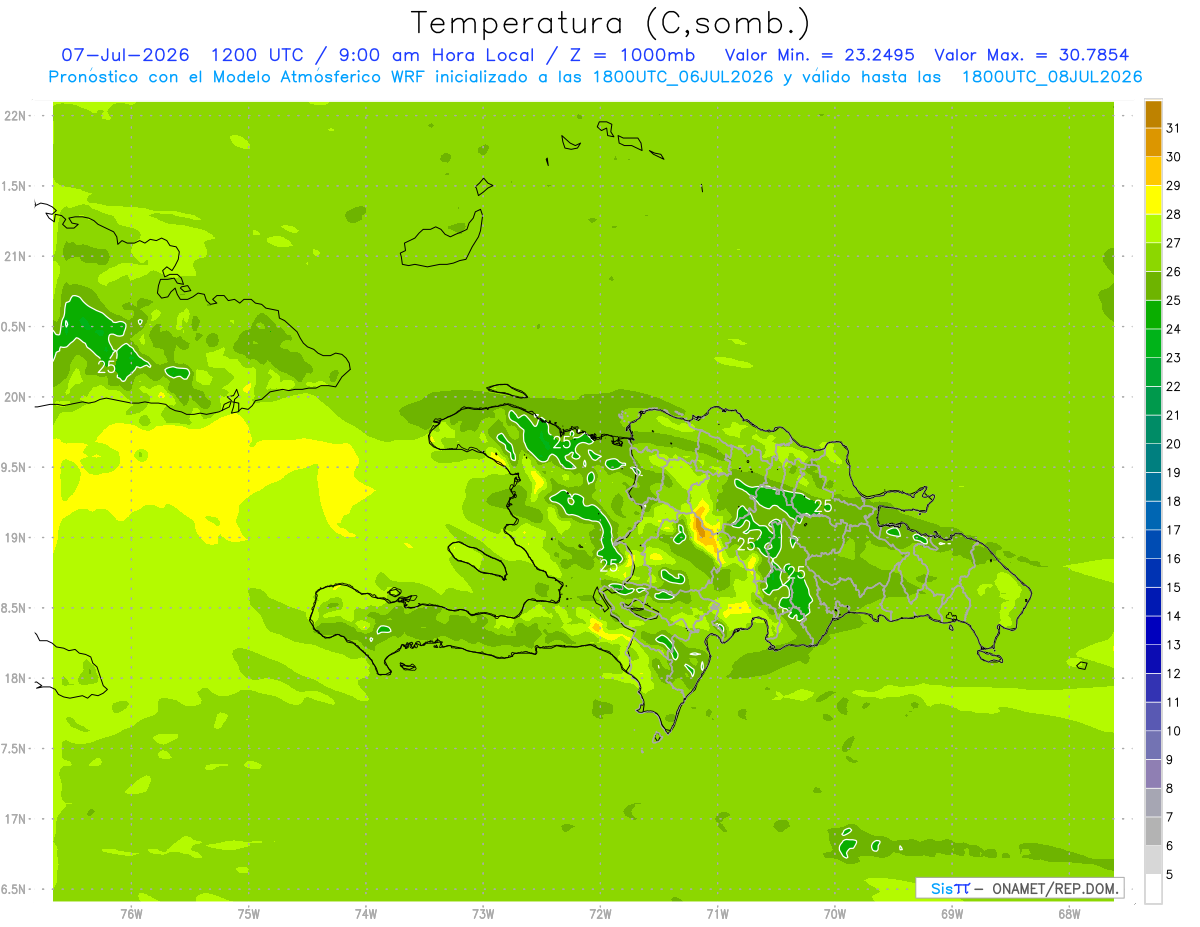Click the legend value "5"
The height and width of the screenshot is (927, 1200).
1170,875
